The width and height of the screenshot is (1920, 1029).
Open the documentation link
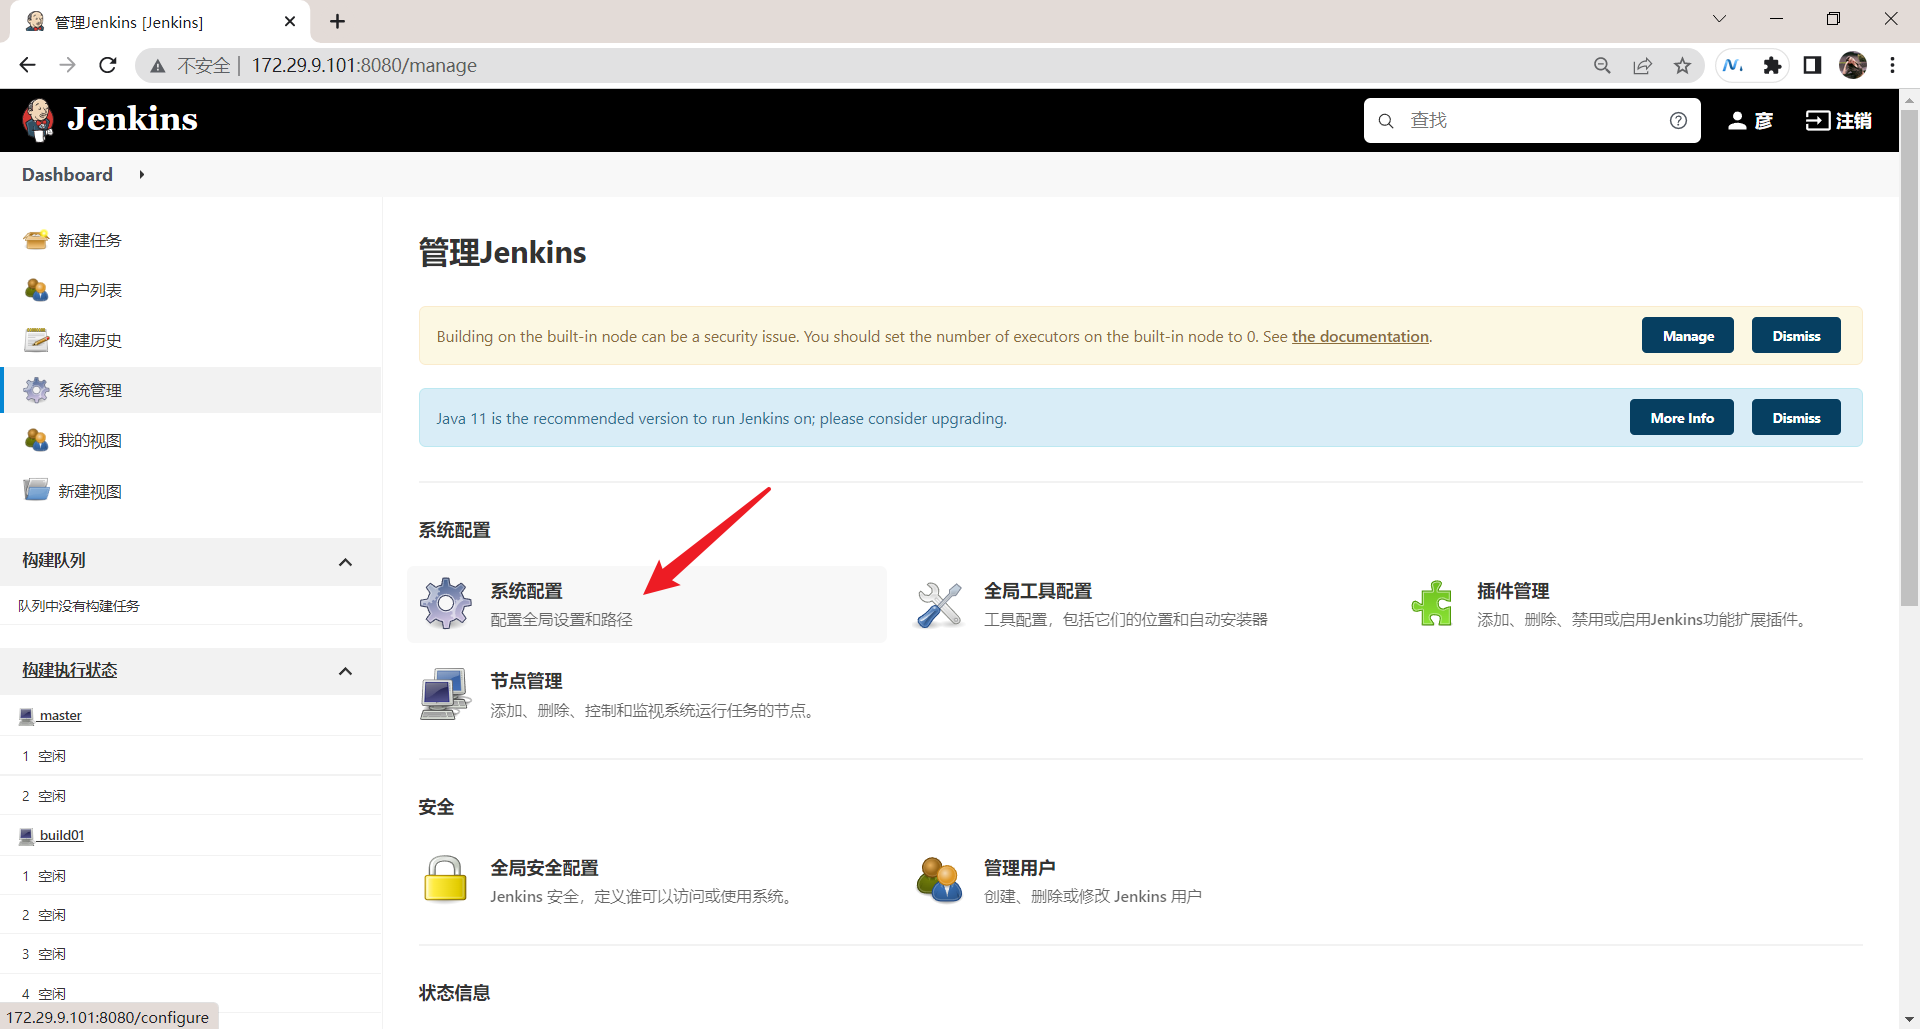pos(1360,336)
